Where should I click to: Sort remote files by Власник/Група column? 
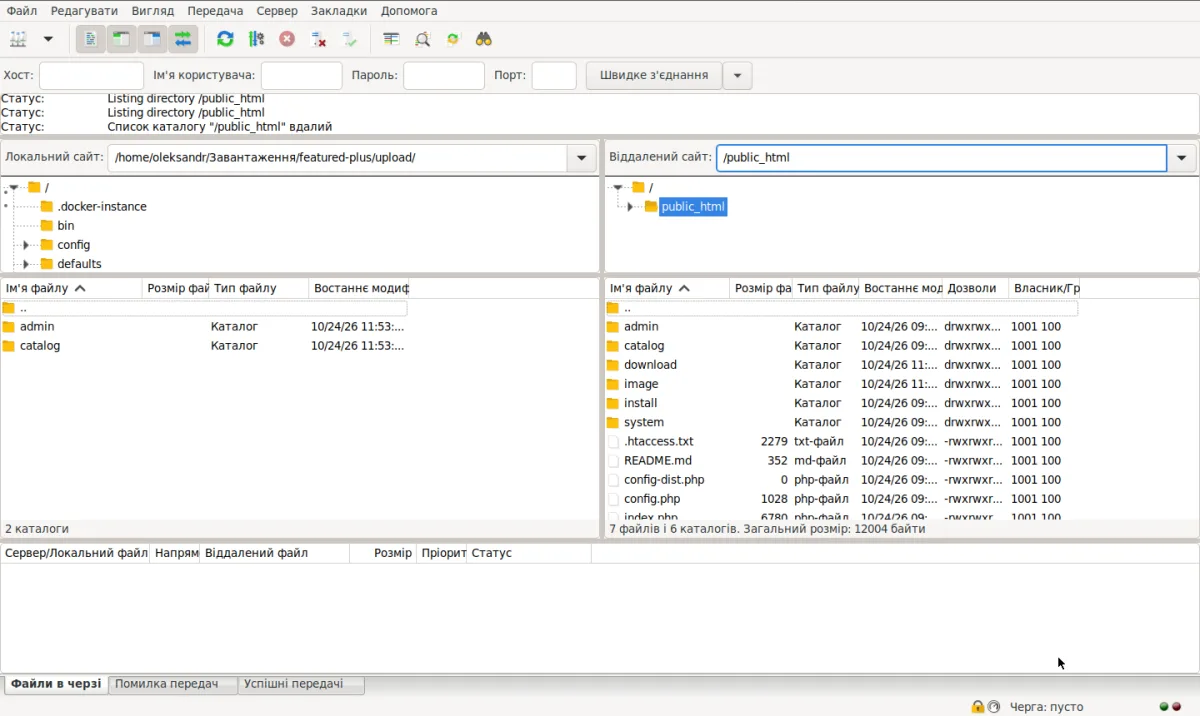coord(1045,288)
